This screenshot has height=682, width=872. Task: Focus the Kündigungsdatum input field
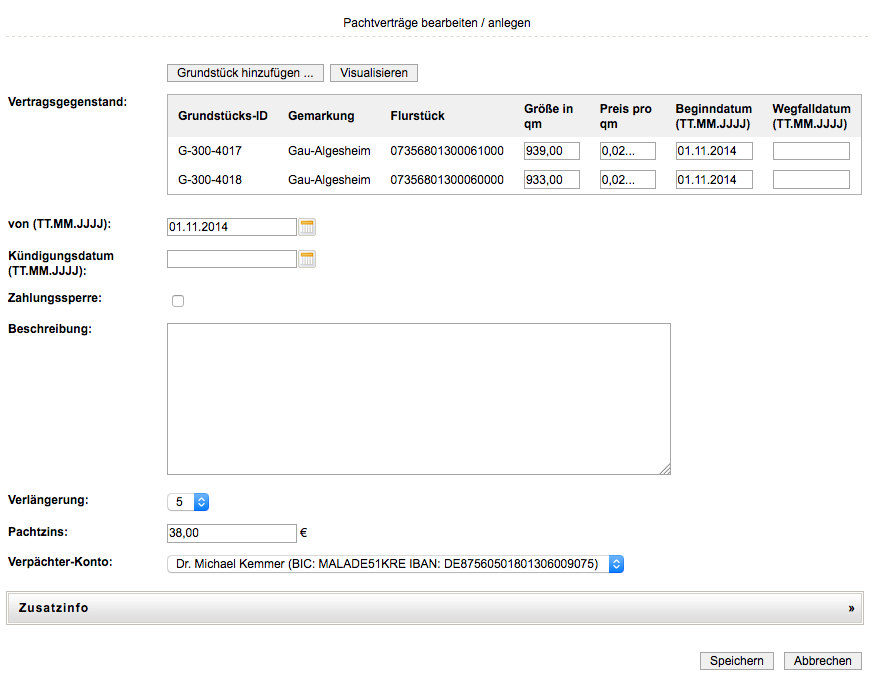232,259
